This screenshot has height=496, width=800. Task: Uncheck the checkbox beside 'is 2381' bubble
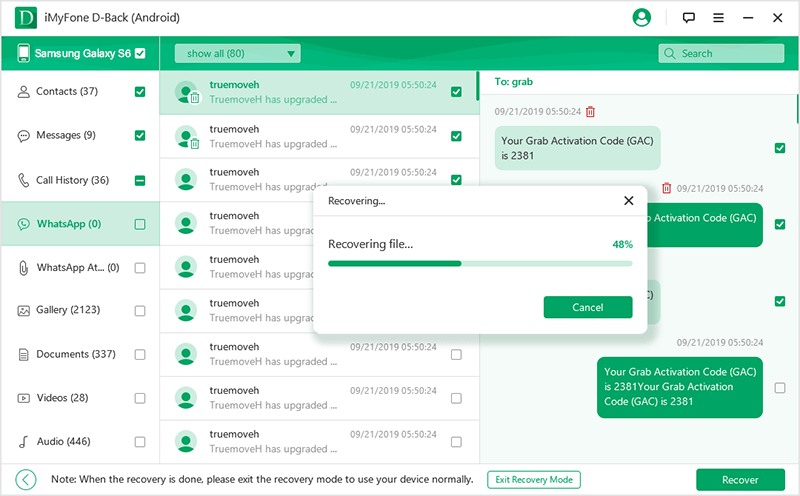[780, 148]
